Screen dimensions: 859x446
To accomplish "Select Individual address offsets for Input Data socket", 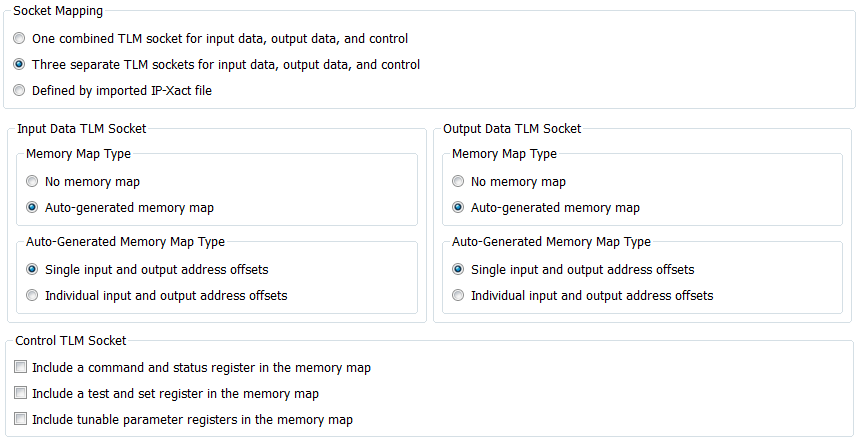I will pyautogui.click(x=33, y=296).
